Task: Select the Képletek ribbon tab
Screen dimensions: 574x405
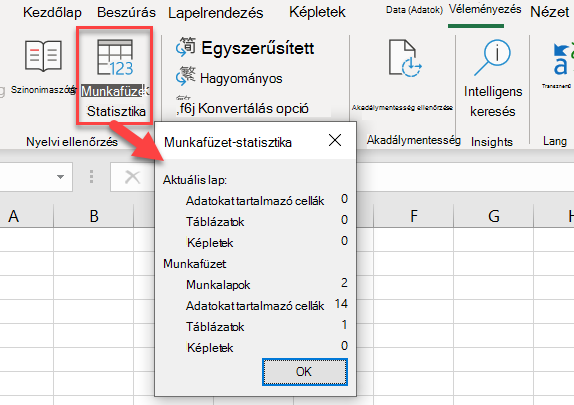Action: pyautogui.click(x=317, y=12)
